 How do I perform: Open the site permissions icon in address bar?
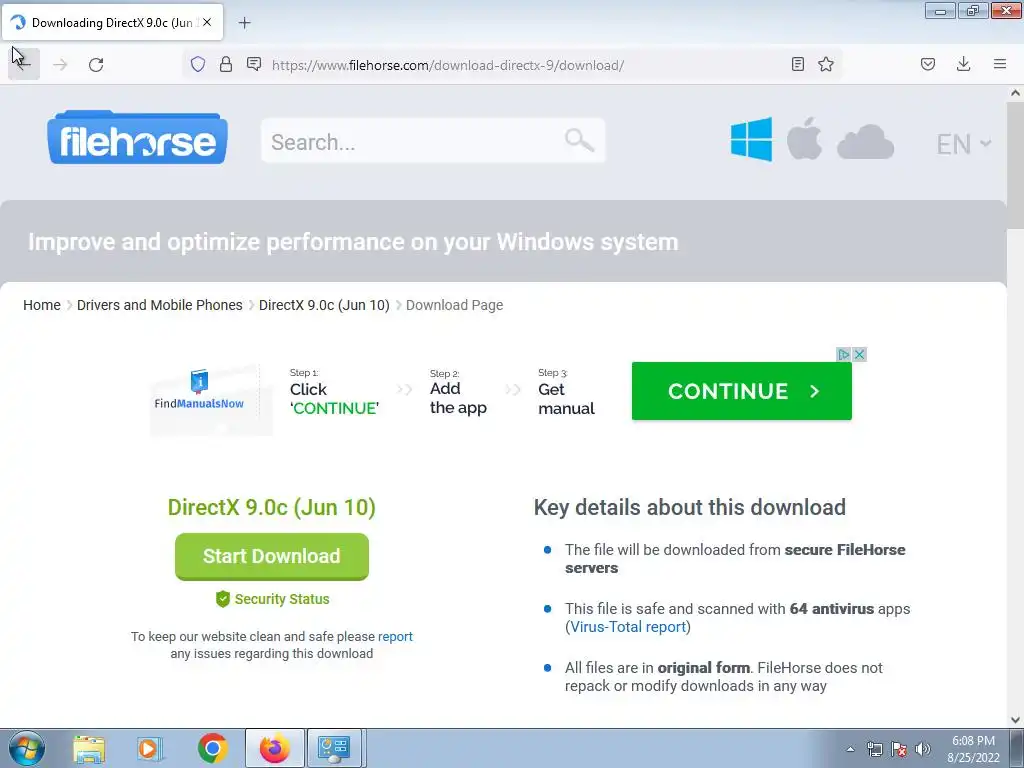(254, 64)
